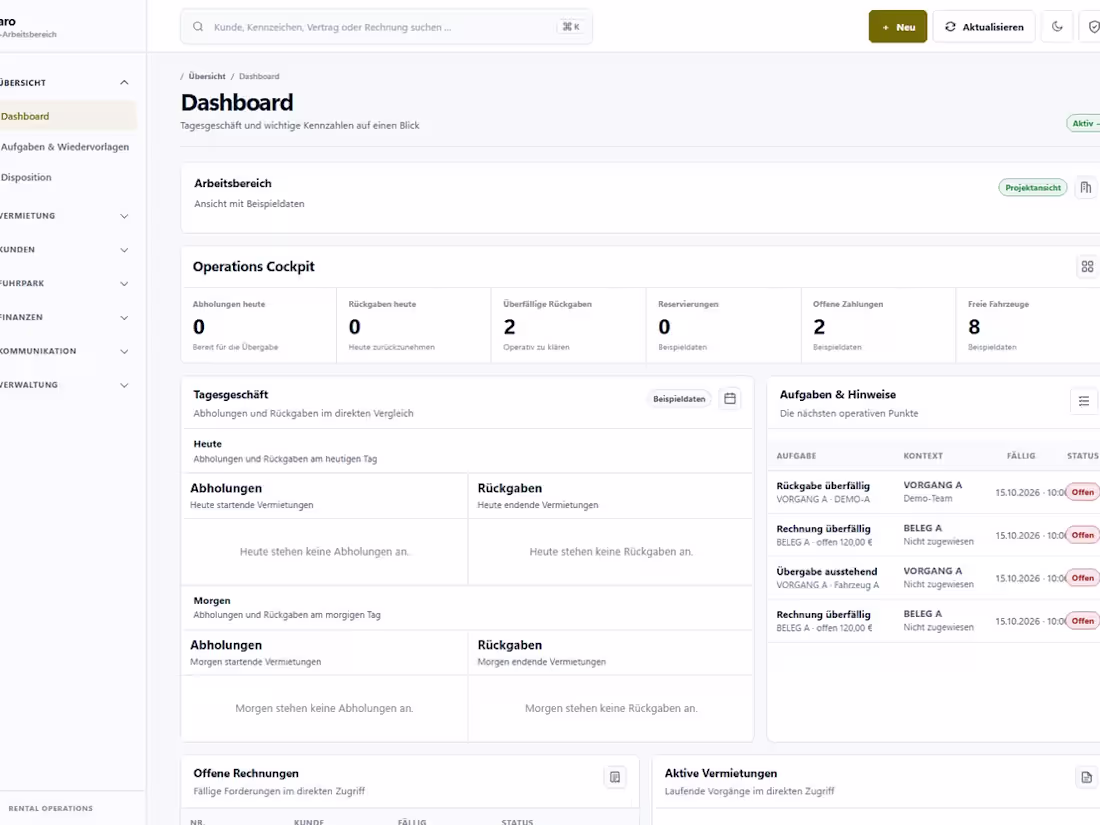Click the AUFGABE column header

point(796,456)
